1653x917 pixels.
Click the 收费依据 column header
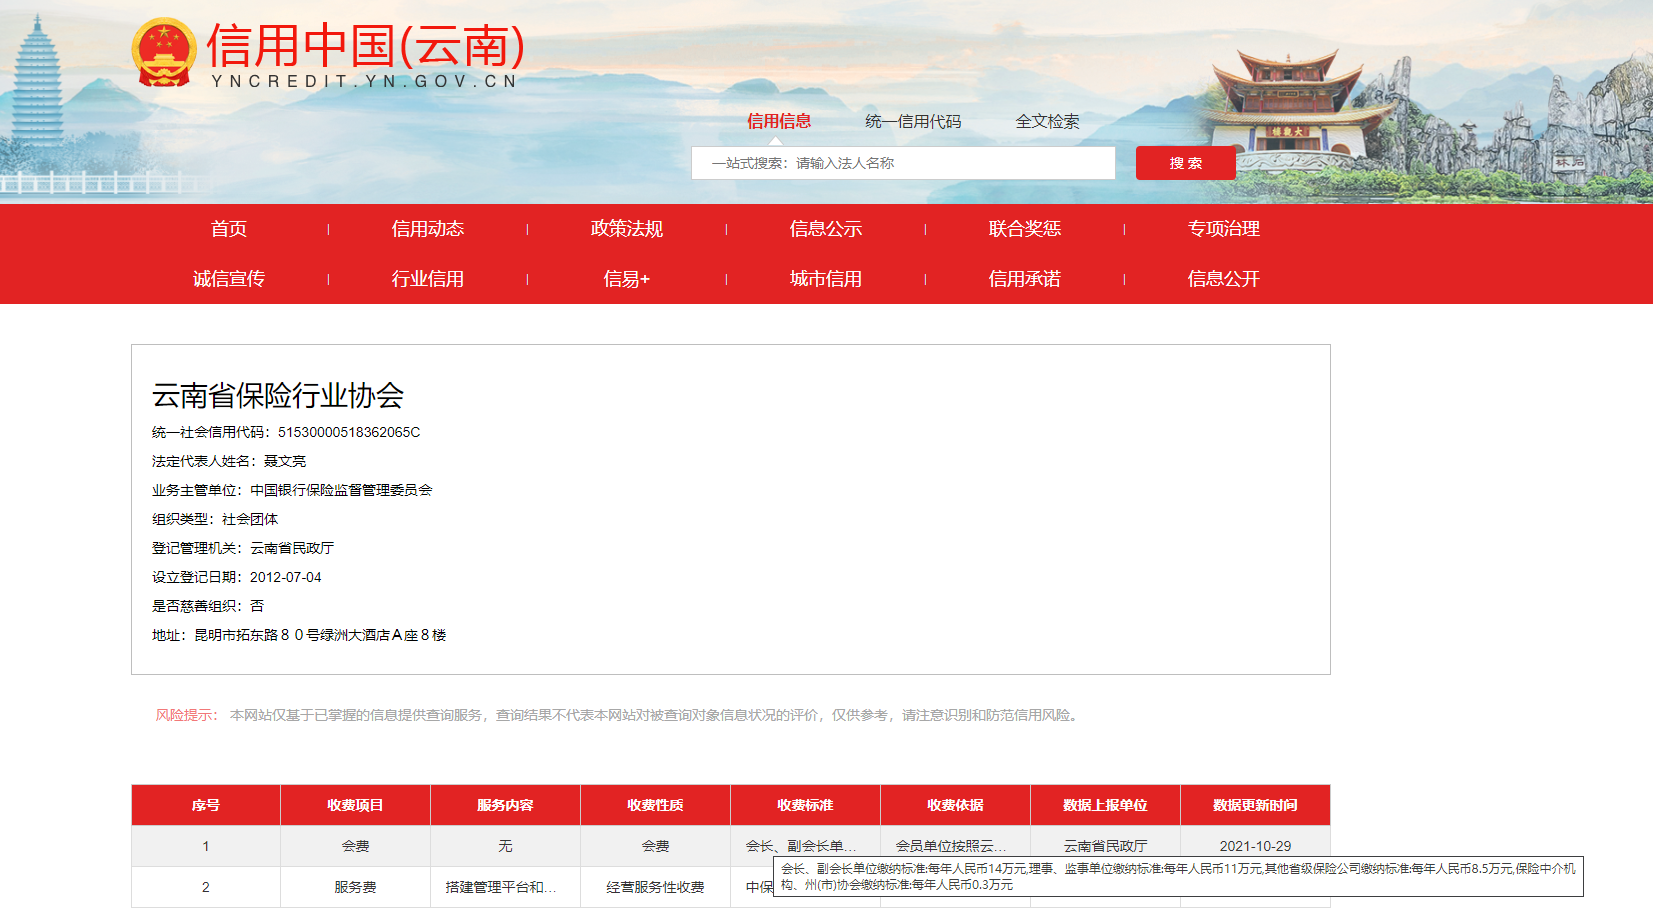coord(955,805)
